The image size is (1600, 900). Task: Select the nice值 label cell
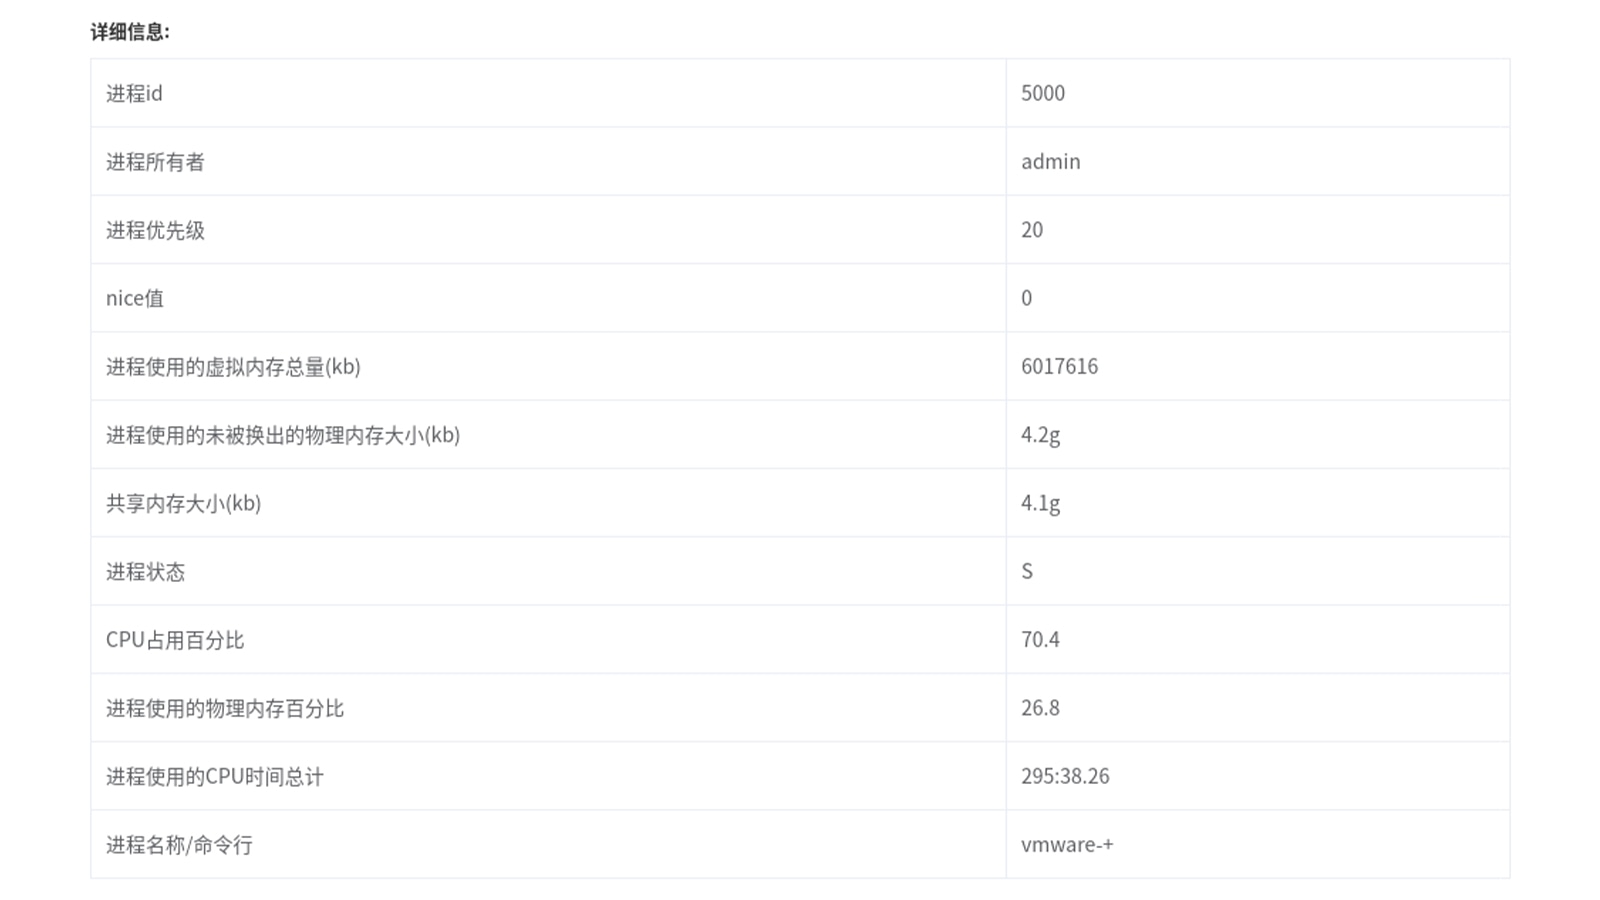[x=548, y=298]
